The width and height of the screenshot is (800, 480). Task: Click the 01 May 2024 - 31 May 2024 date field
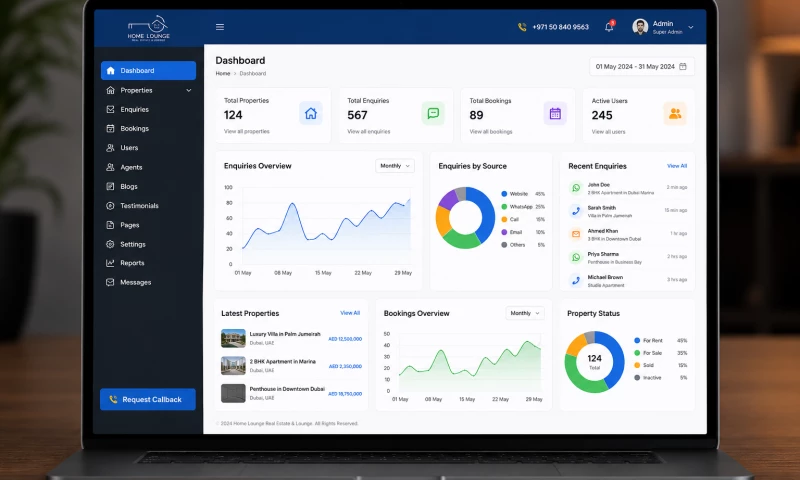(x=641, y=66)
